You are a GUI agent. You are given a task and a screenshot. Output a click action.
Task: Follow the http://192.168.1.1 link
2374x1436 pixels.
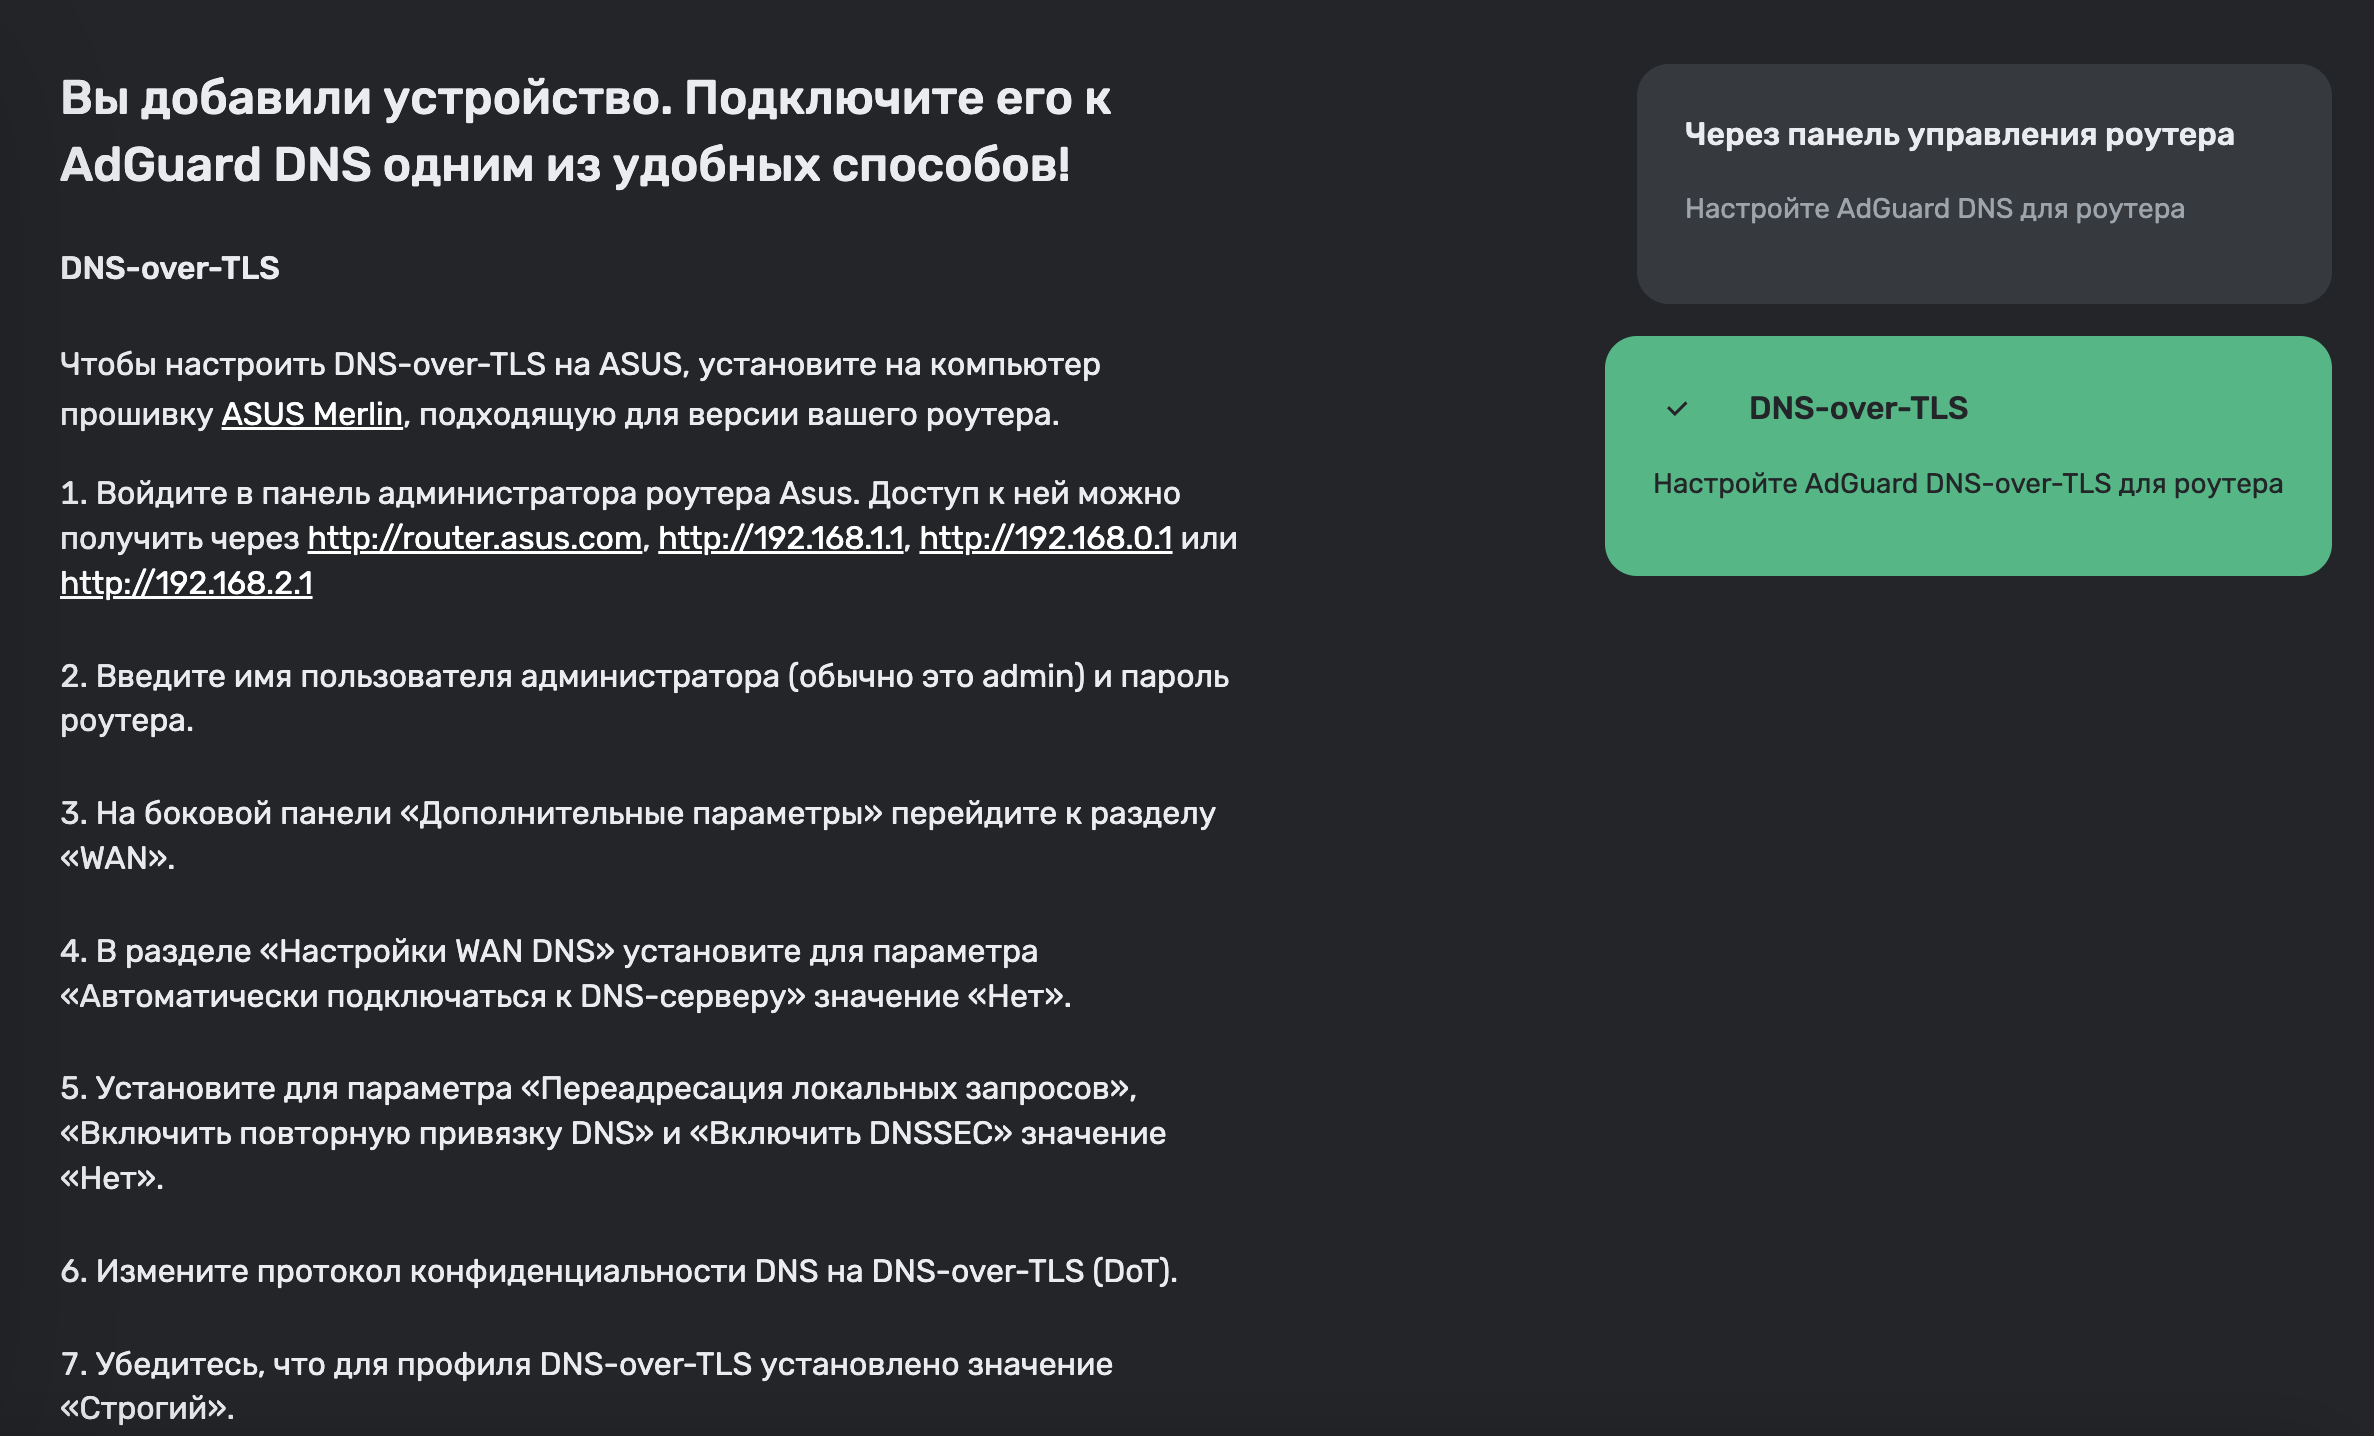[780, 539]
